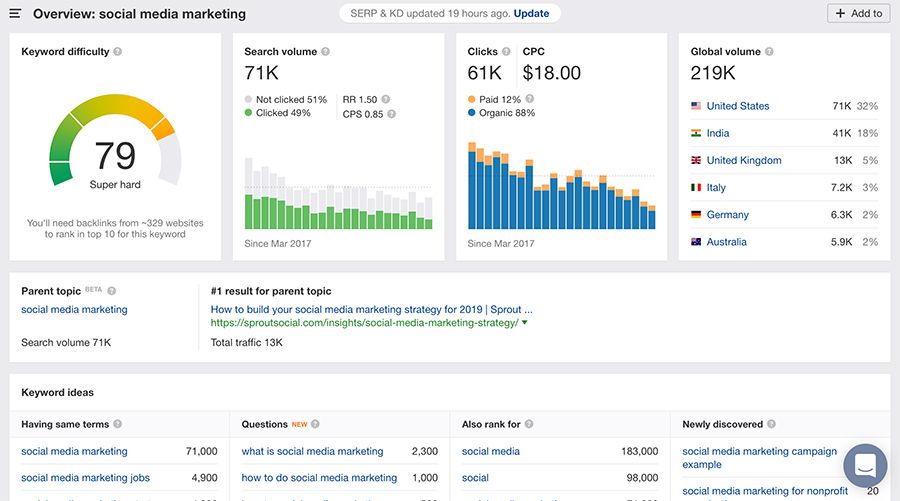This screenshot has width=900, height=501.
Task: Select 'what is social media marketing' question
Action: pos(312,451)
